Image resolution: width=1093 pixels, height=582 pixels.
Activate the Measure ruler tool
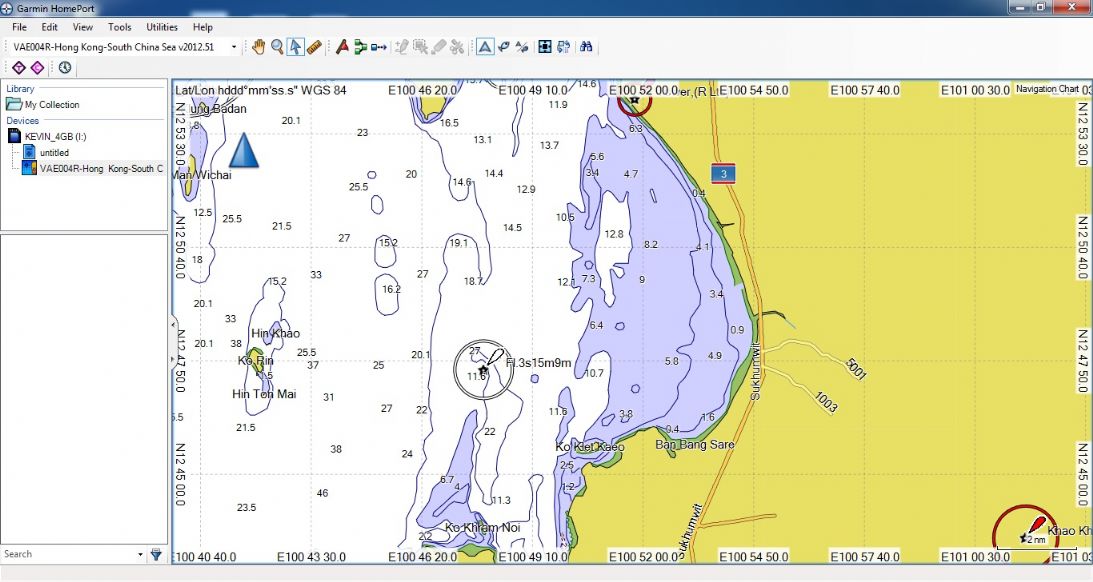tap(314, 47)
